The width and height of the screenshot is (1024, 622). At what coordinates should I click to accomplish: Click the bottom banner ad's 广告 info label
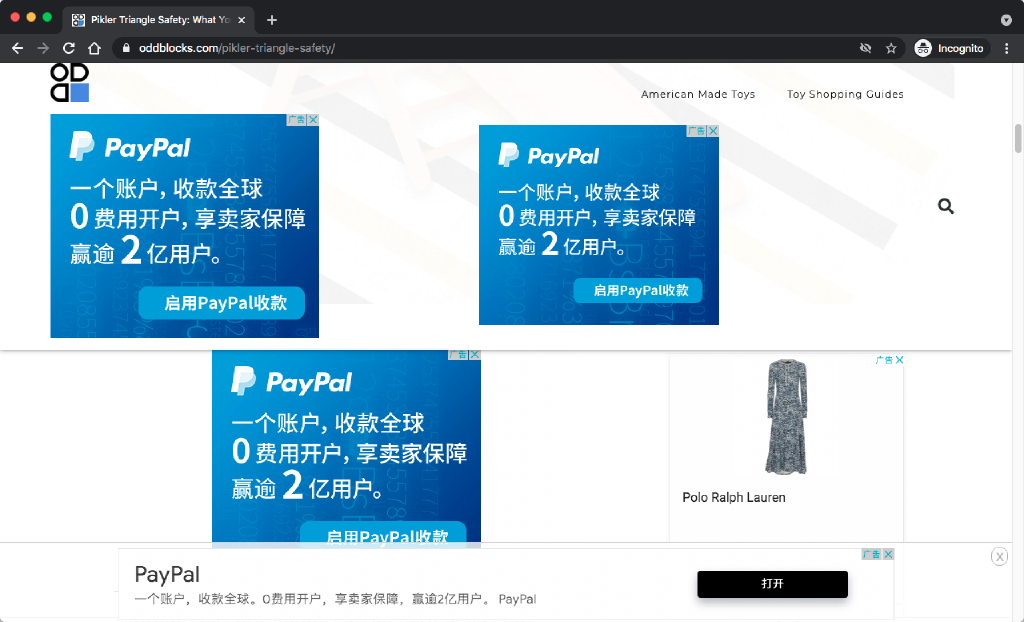872,554
